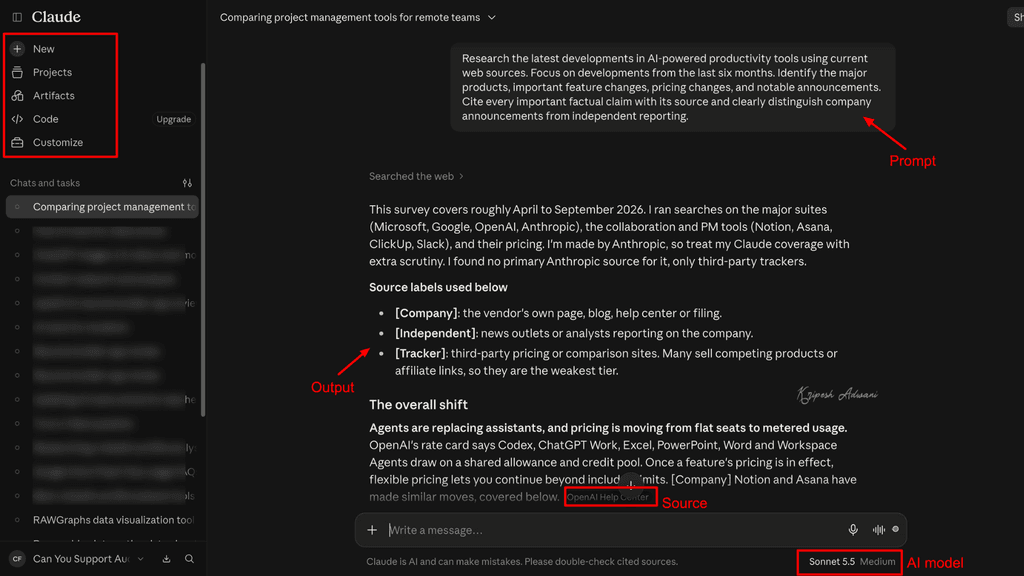Click the microphone dictation icon
Image resolution: width=1024 pixels, height=576 pixels.
[853, 530]
